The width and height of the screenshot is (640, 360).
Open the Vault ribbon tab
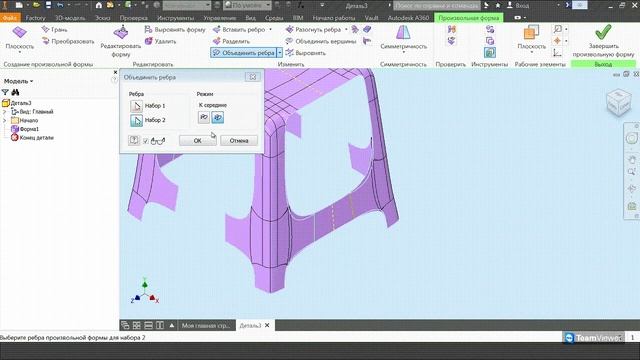[371, 18]
